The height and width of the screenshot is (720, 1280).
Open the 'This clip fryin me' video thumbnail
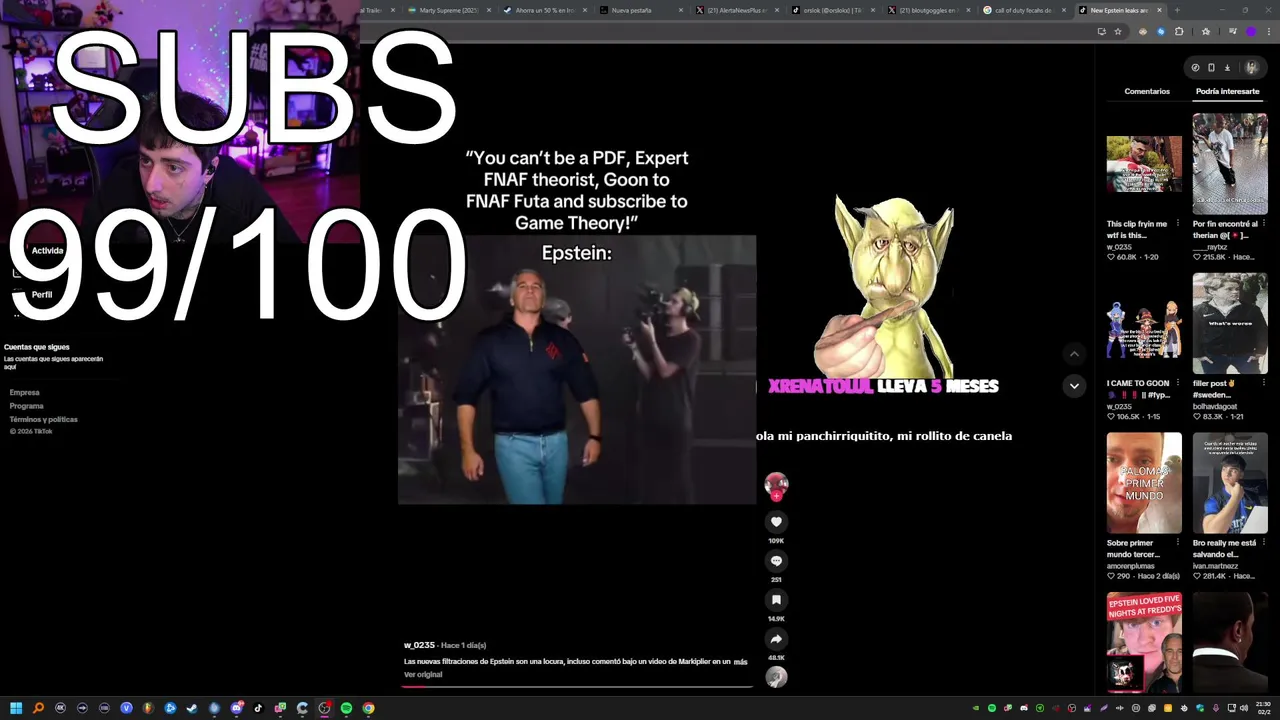(1144, 164)
